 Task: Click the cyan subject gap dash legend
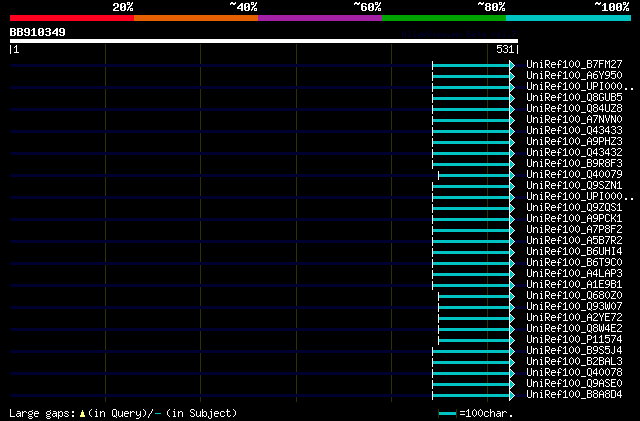(x=158, y=414)
